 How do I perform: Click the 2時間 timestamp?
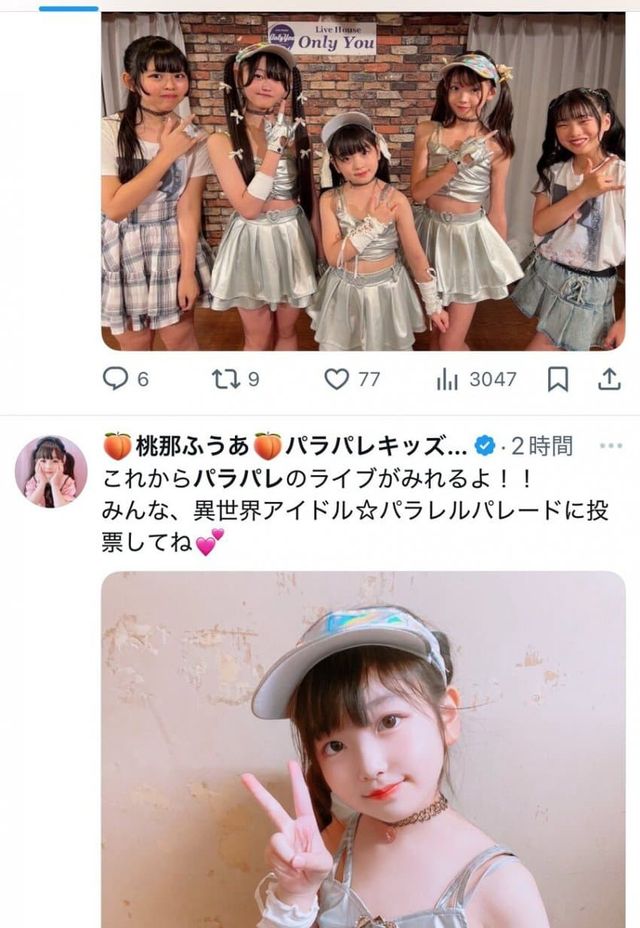(542, 446)
